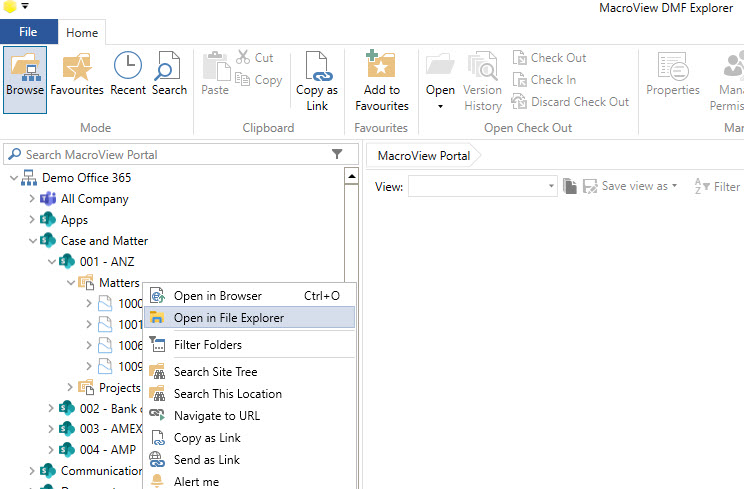Choose Open in Browser from context menu
744x489 pixels.
coord(250,295)
